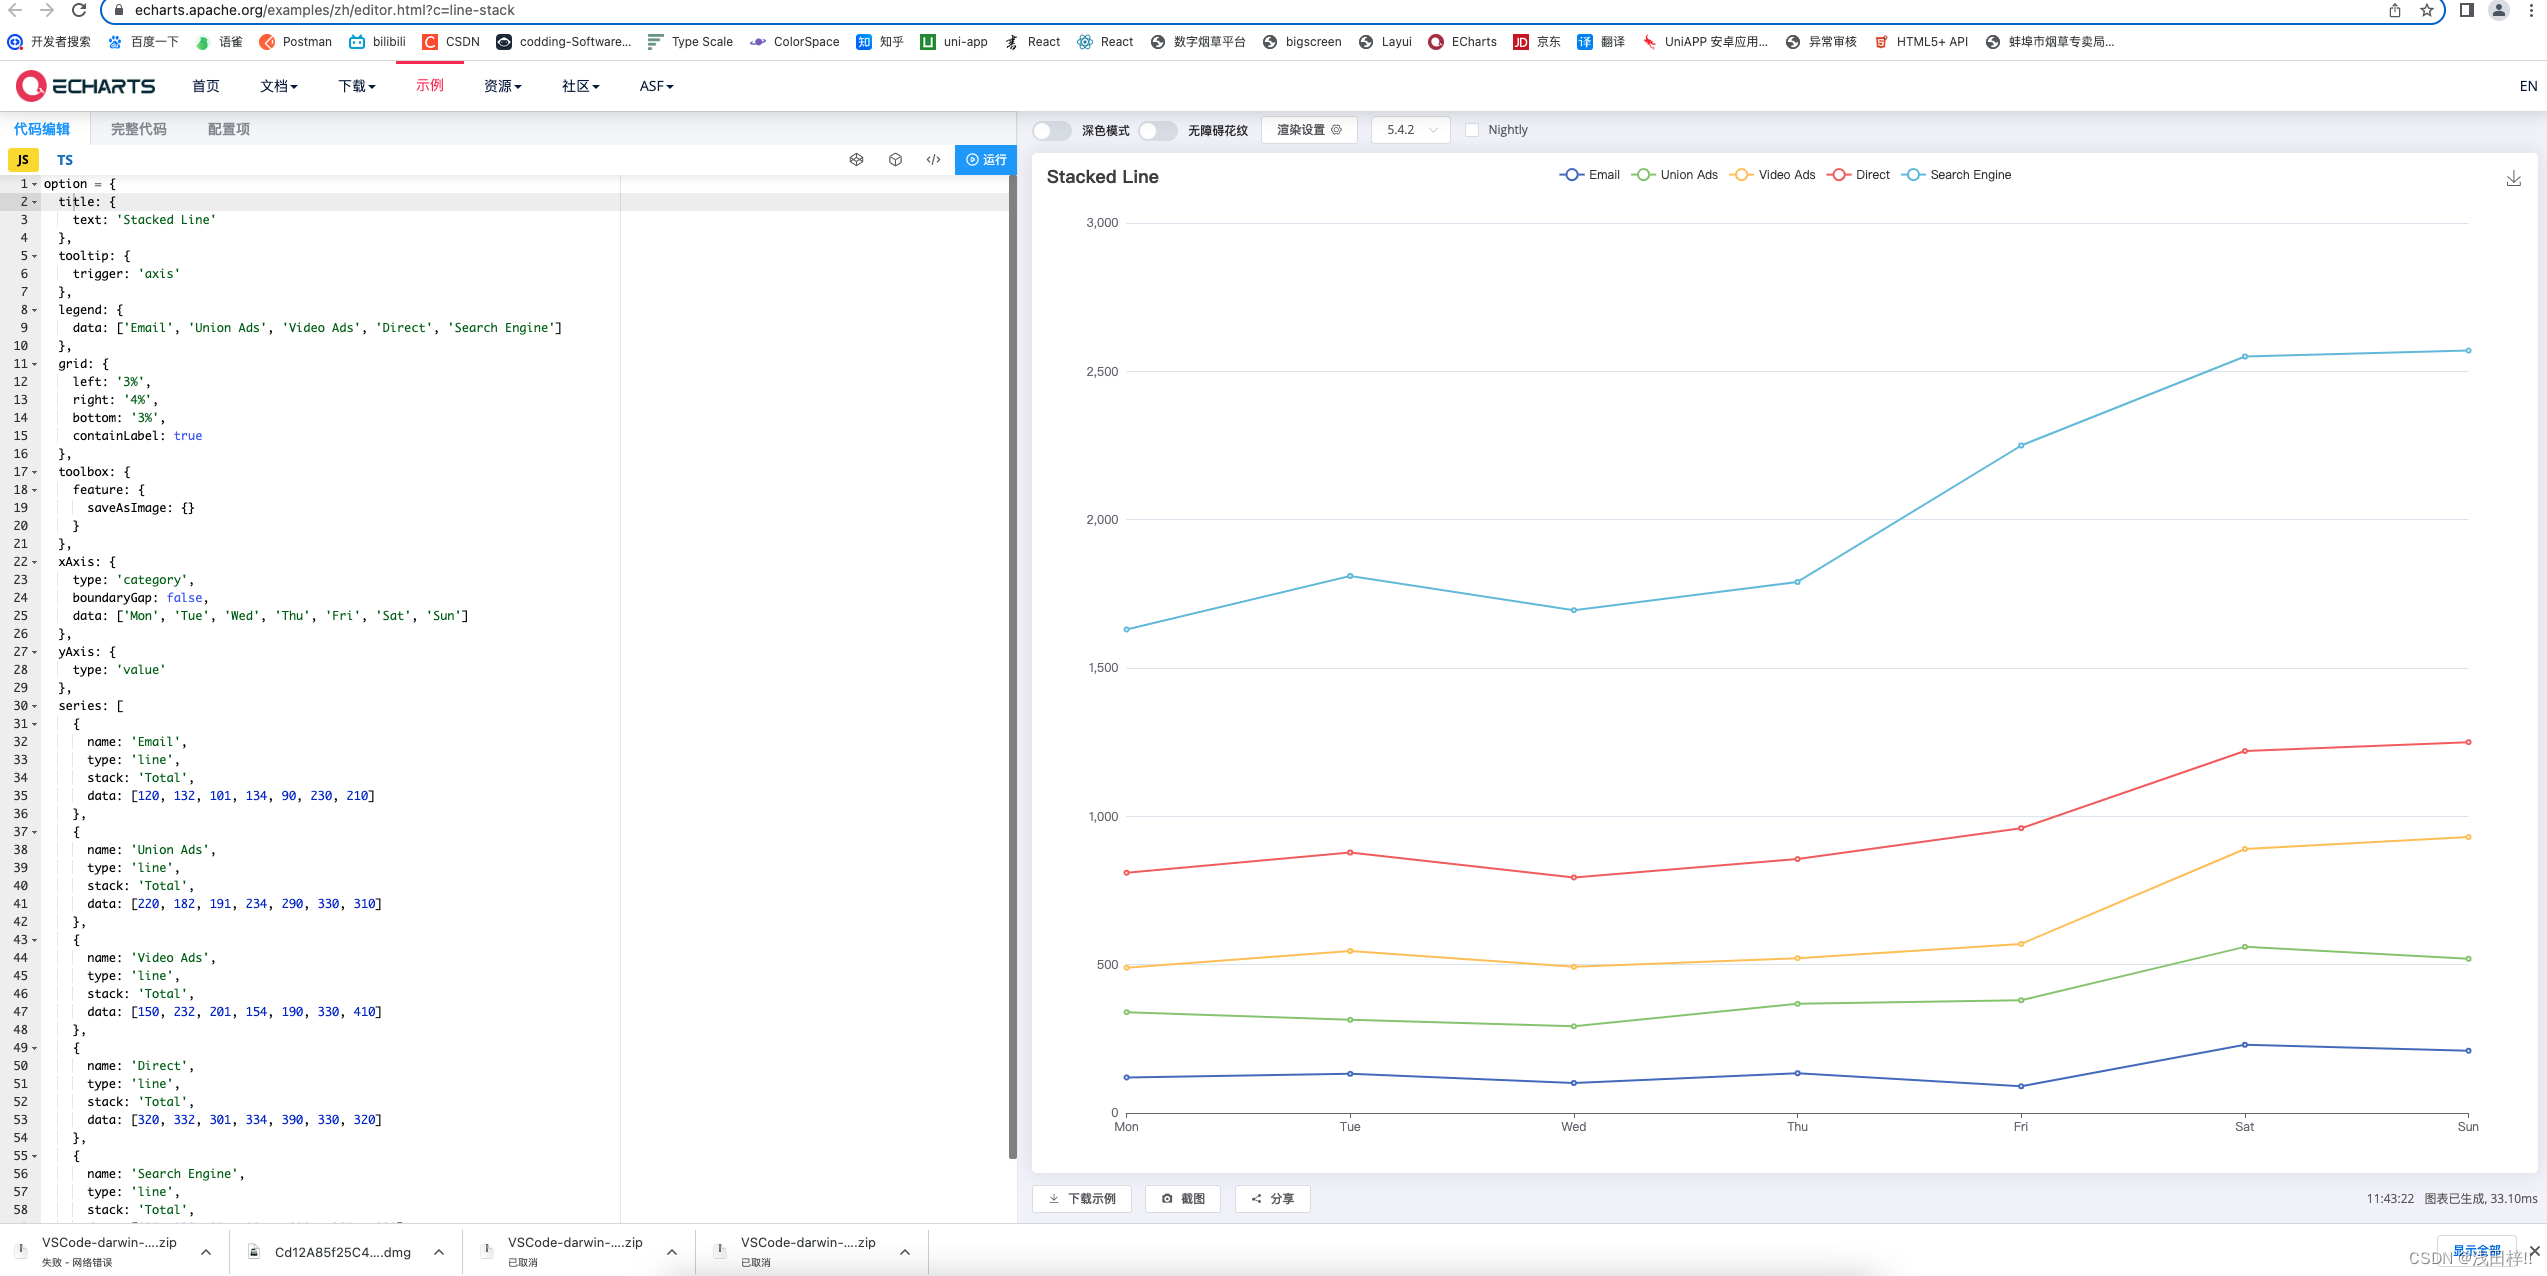
Task: Open the 文档 menu in the navigation bar
Action: [x=278, y=86]
